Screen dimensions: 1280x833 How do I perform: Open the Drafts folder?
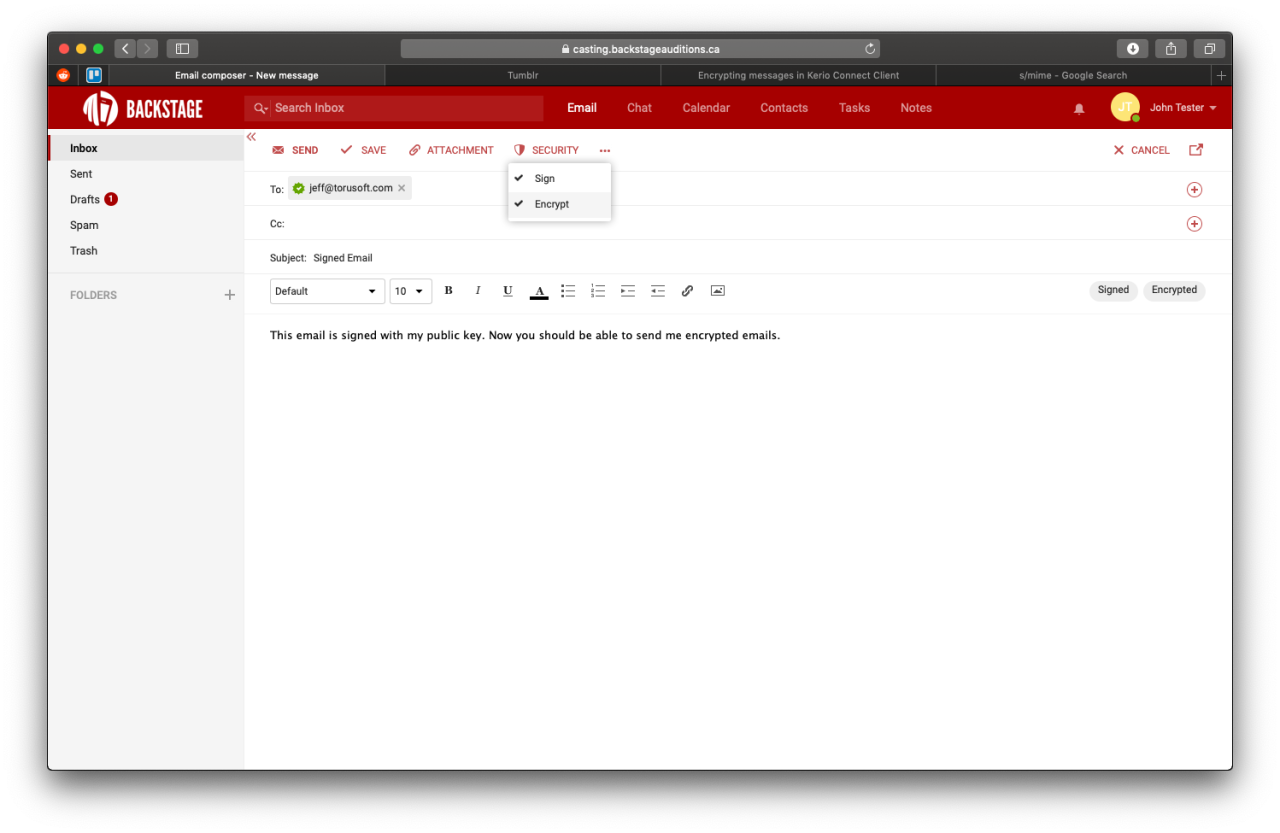click(x=146, y=200)
